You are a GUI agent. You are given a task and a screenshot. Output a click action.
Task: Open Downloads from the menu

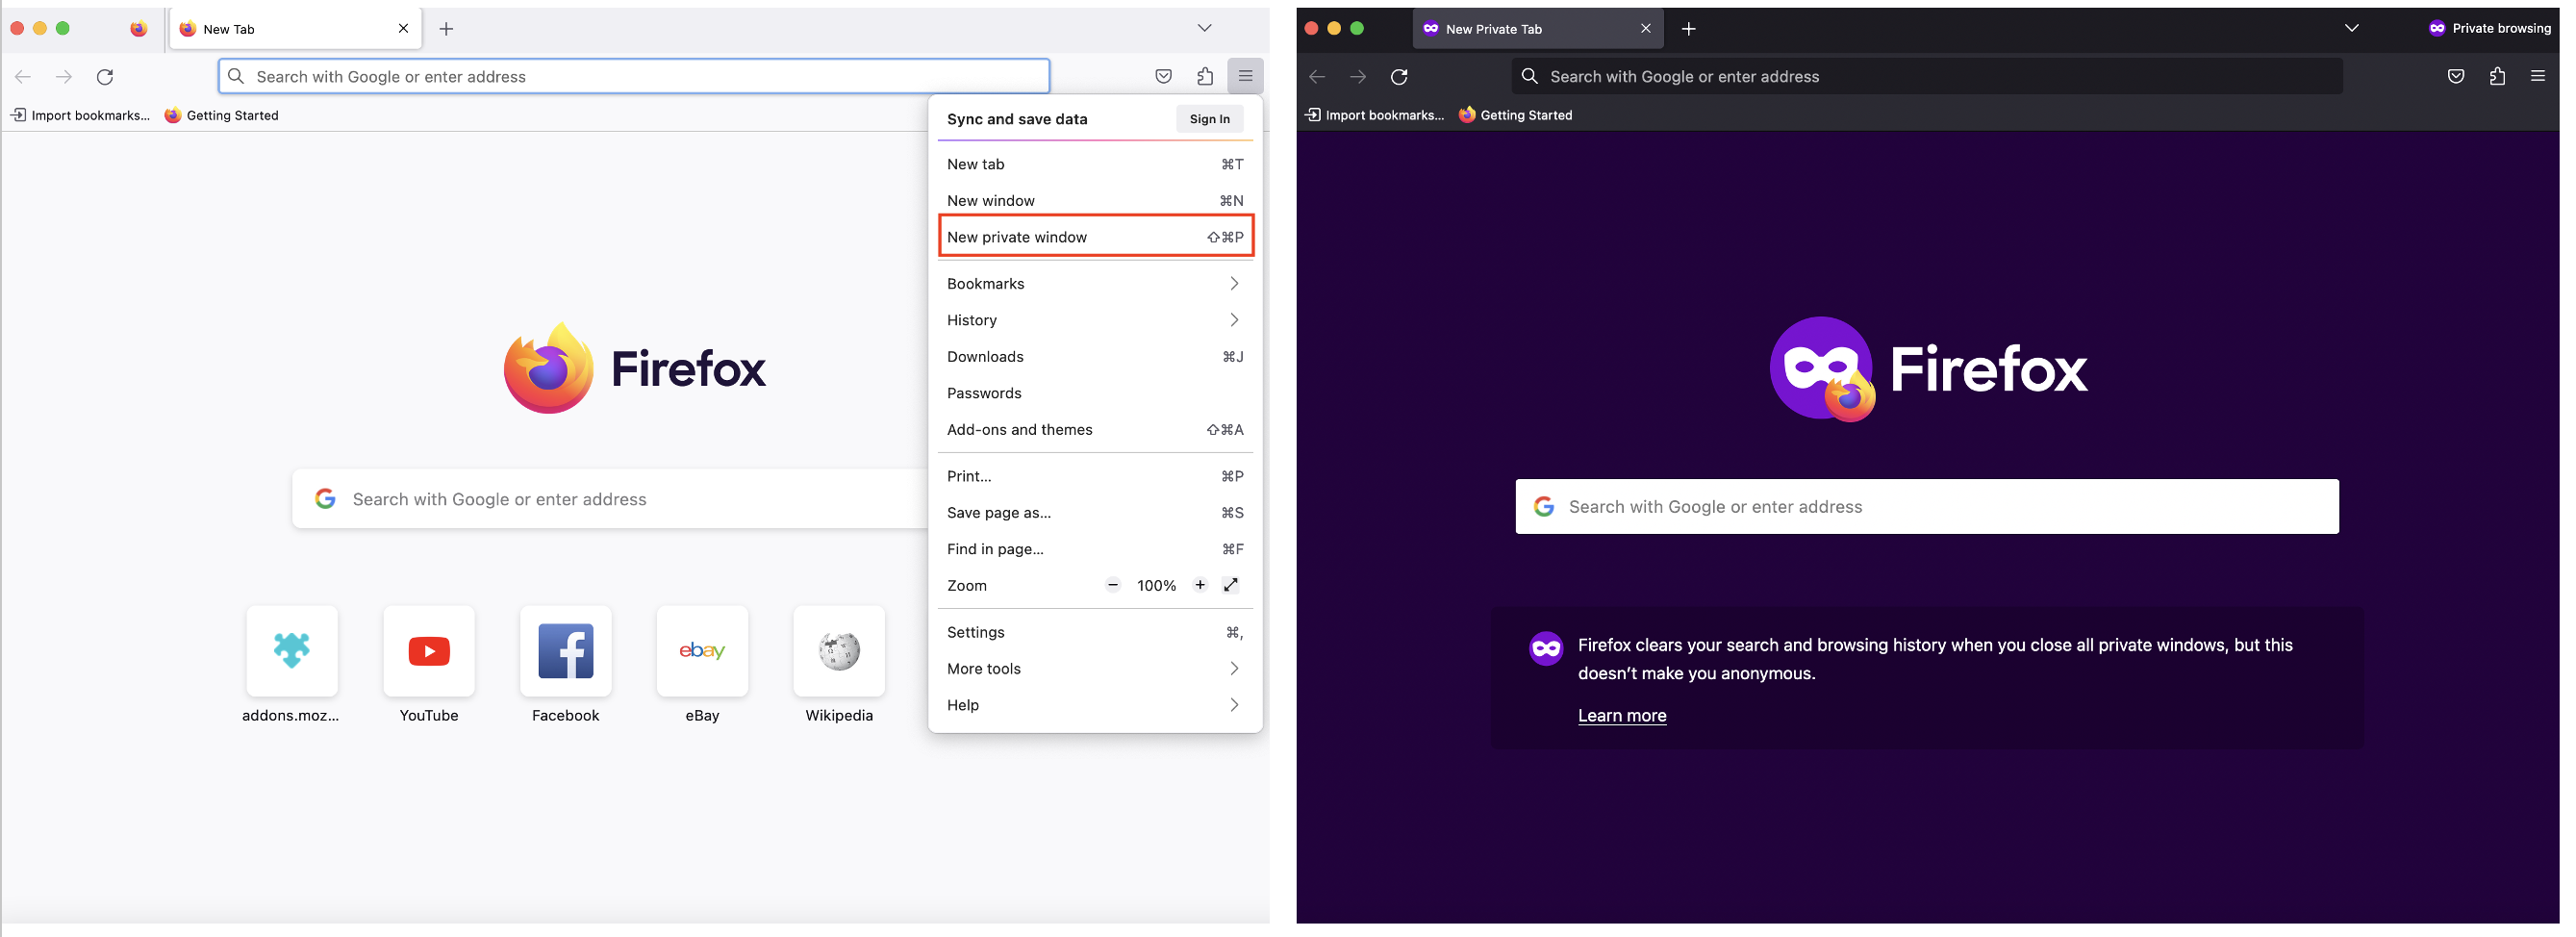1095,357
